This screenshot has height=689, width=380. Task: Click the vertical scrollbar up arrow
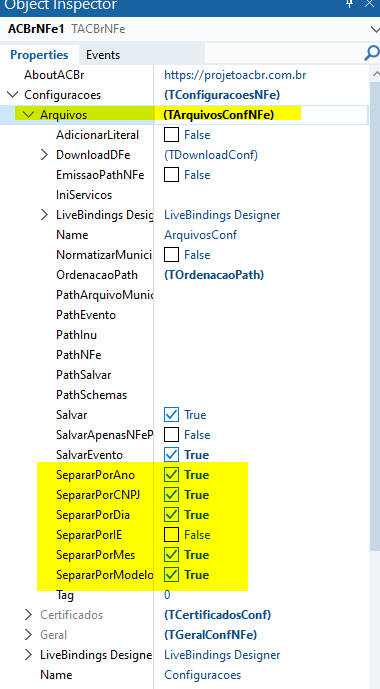pyautogui.click(x=376, y=73)
